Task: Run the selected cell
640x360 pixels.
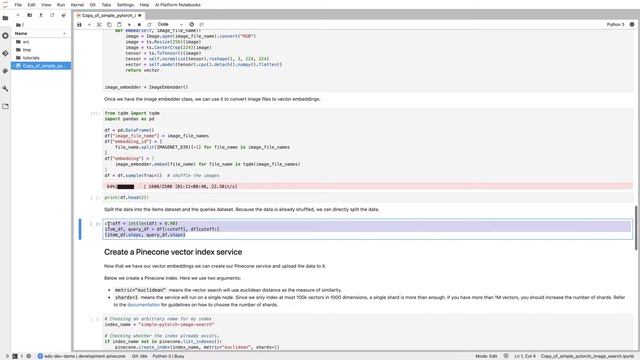Action: point(129,24)
